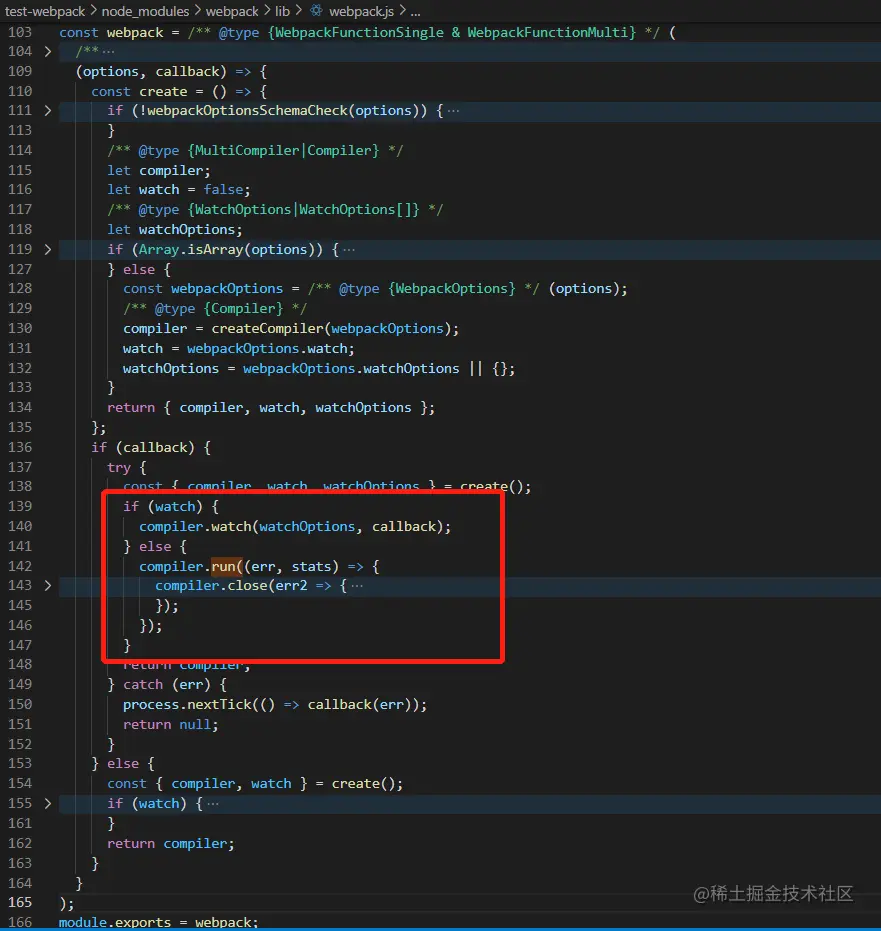The image size is (881, 931).
Task: Expand the if (watch) block on line 155
Action: point(47,803)
